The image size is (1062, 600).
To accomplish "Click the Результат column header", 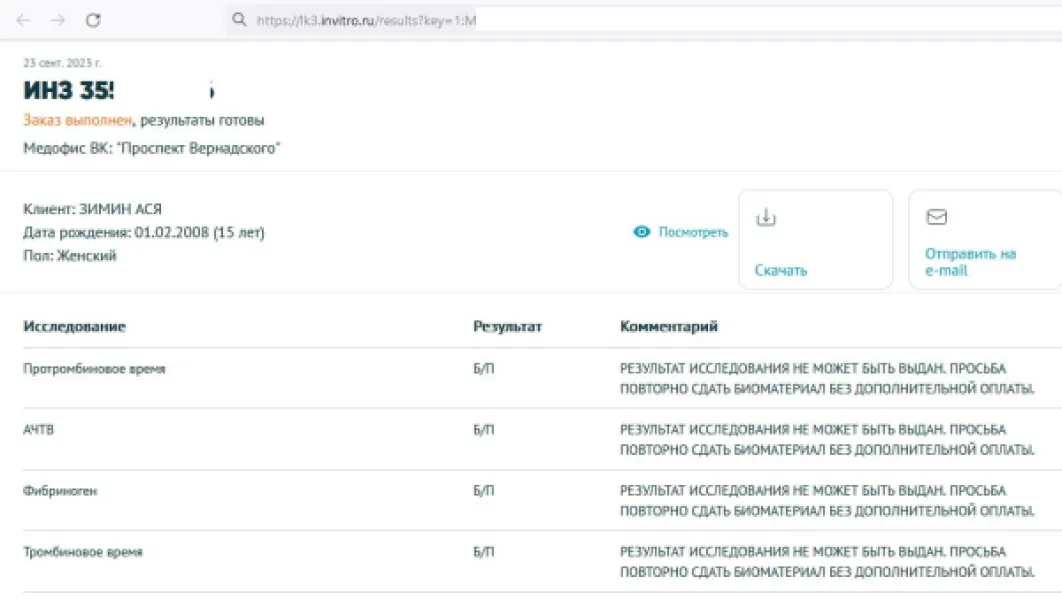I will click(x=507, y=326).
